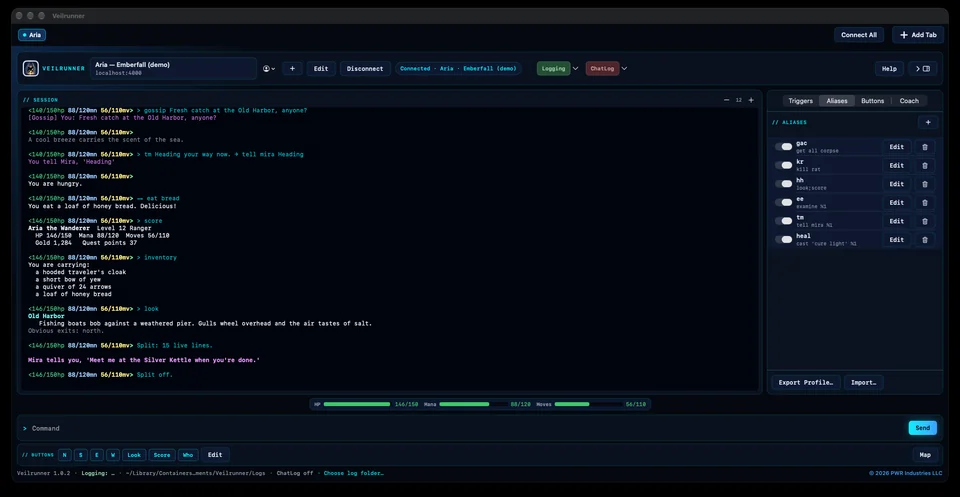Open the profile avatar menu
Viewport: 960px width, 497px height.
pyautogui.click(x=269, y=69)
